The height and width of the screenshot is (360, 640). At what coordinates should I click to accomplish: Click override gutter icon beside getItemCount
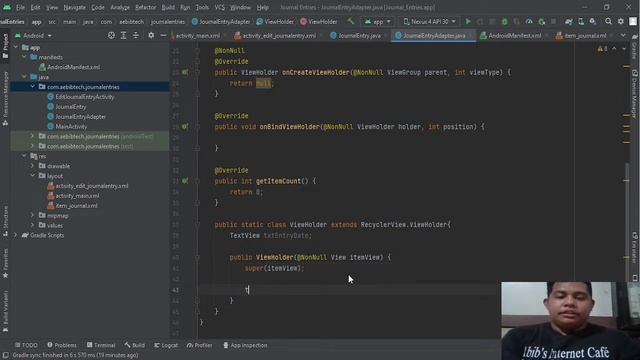(x=185, y=181)
